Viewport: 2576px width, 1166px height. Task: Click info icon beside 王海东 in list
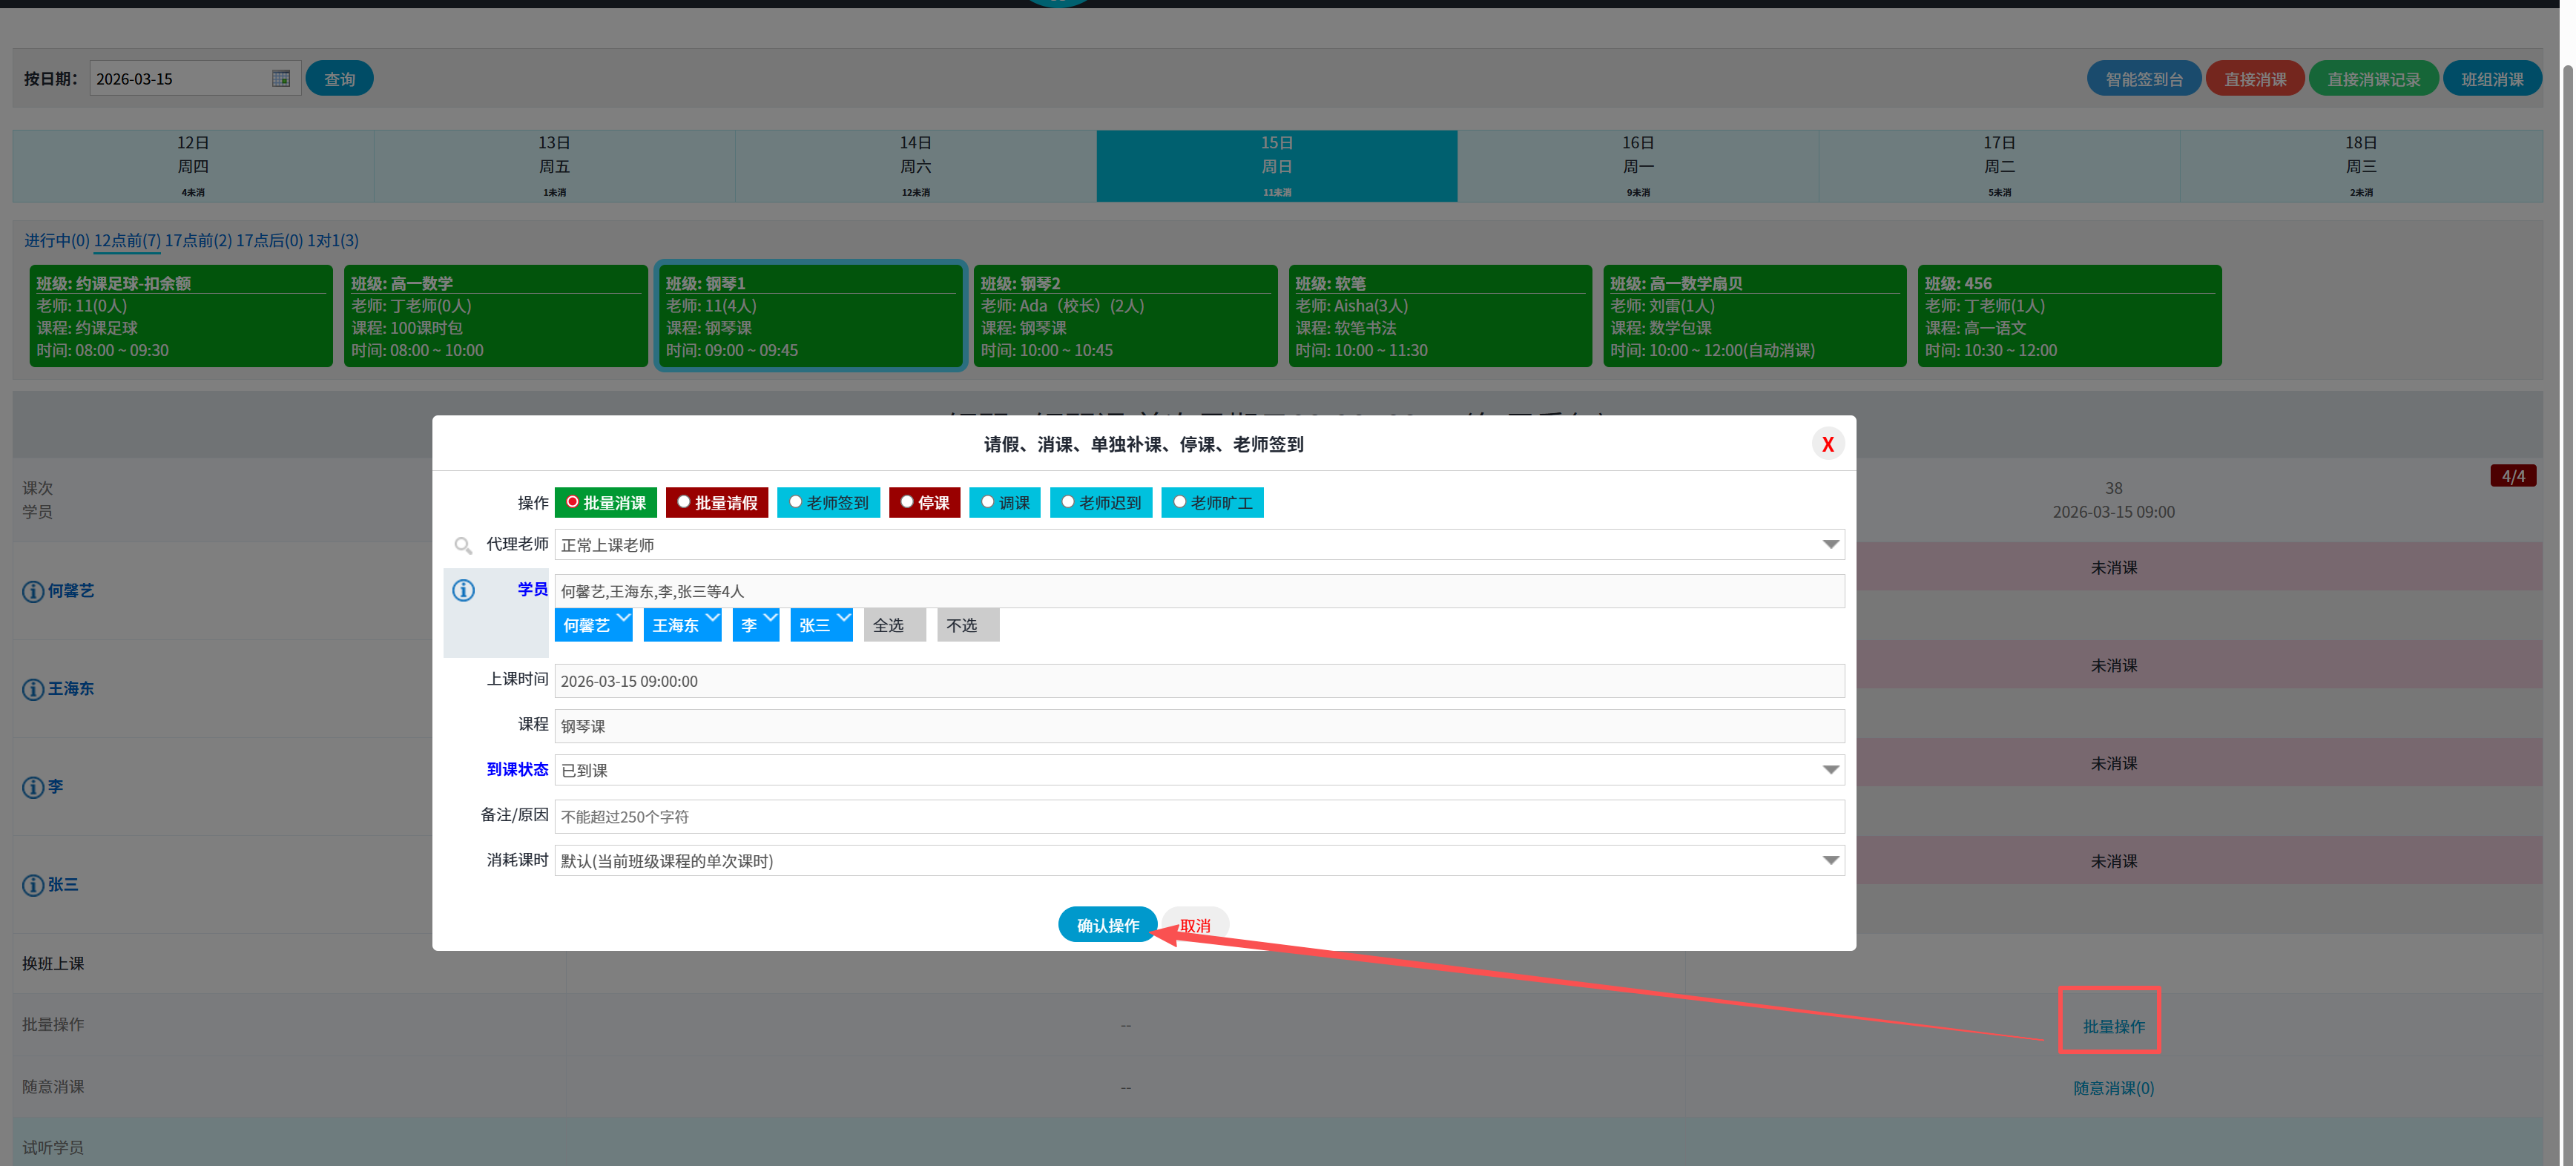[x=32, y=689]
